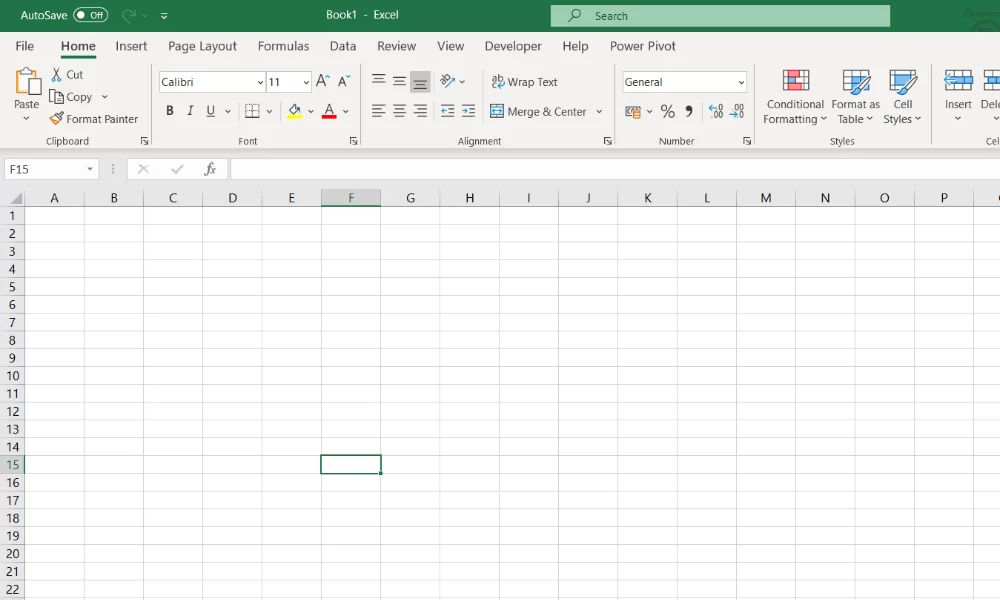Click the Center align icon
This screenshot has height=600, width=1000.
[399, 112]
